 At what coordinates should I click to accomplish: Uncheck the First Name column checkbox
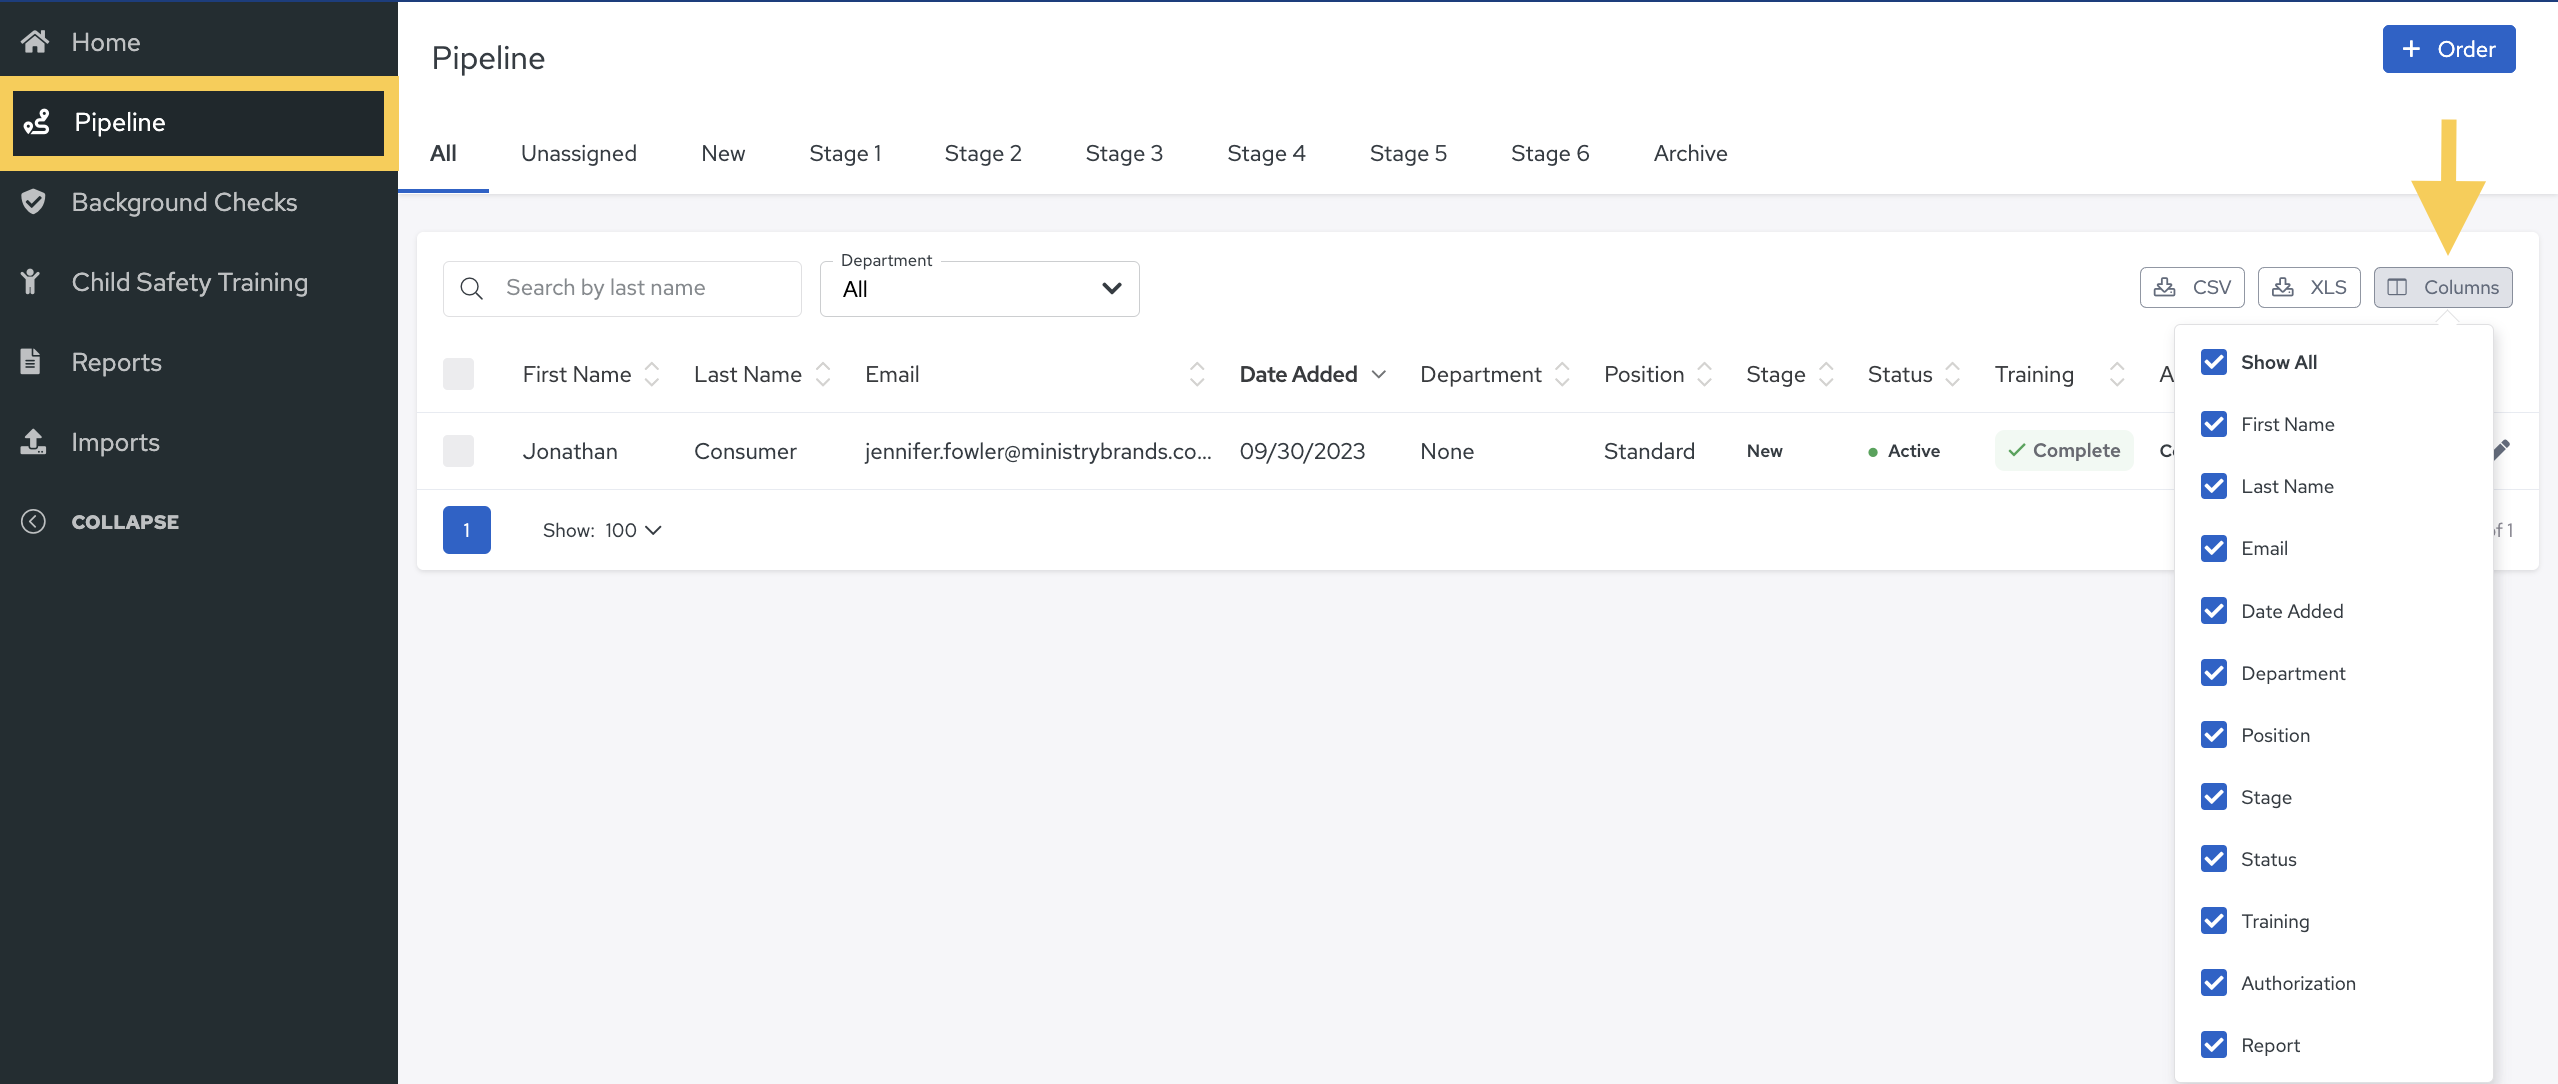(2214, 424)
